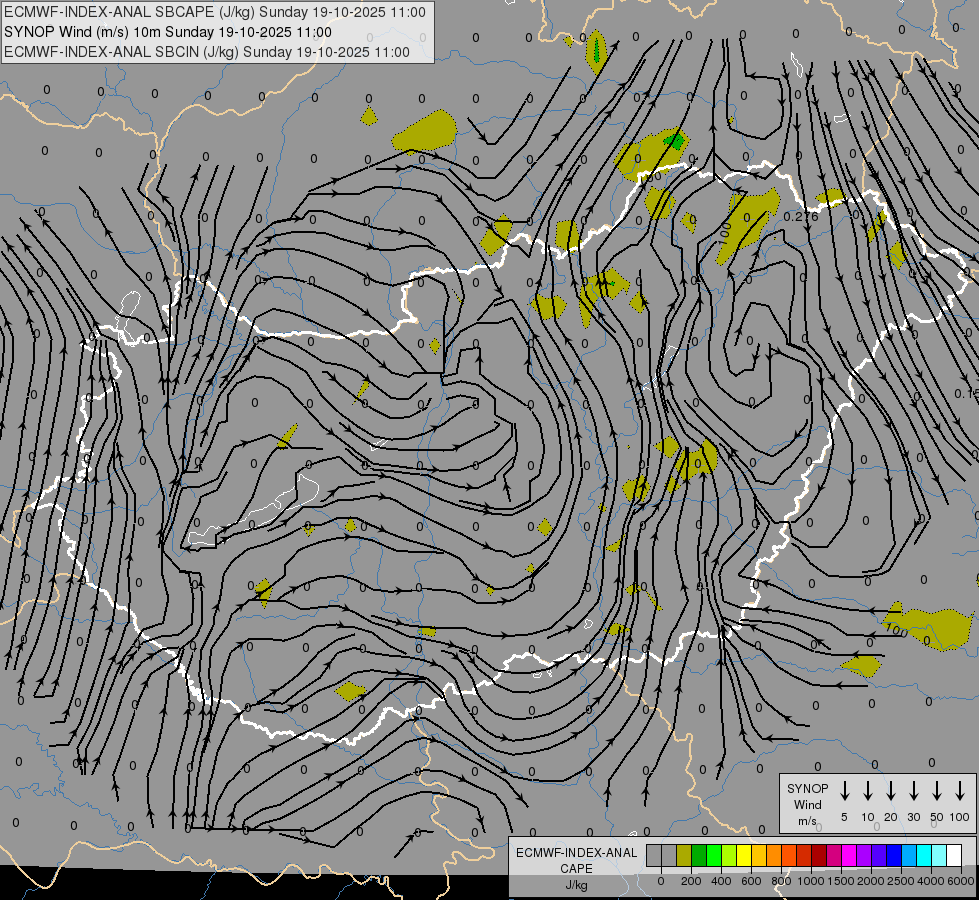The image size is (979, 900).
Task: Click the 30 label in wind legend
Action: pos(913,817)
